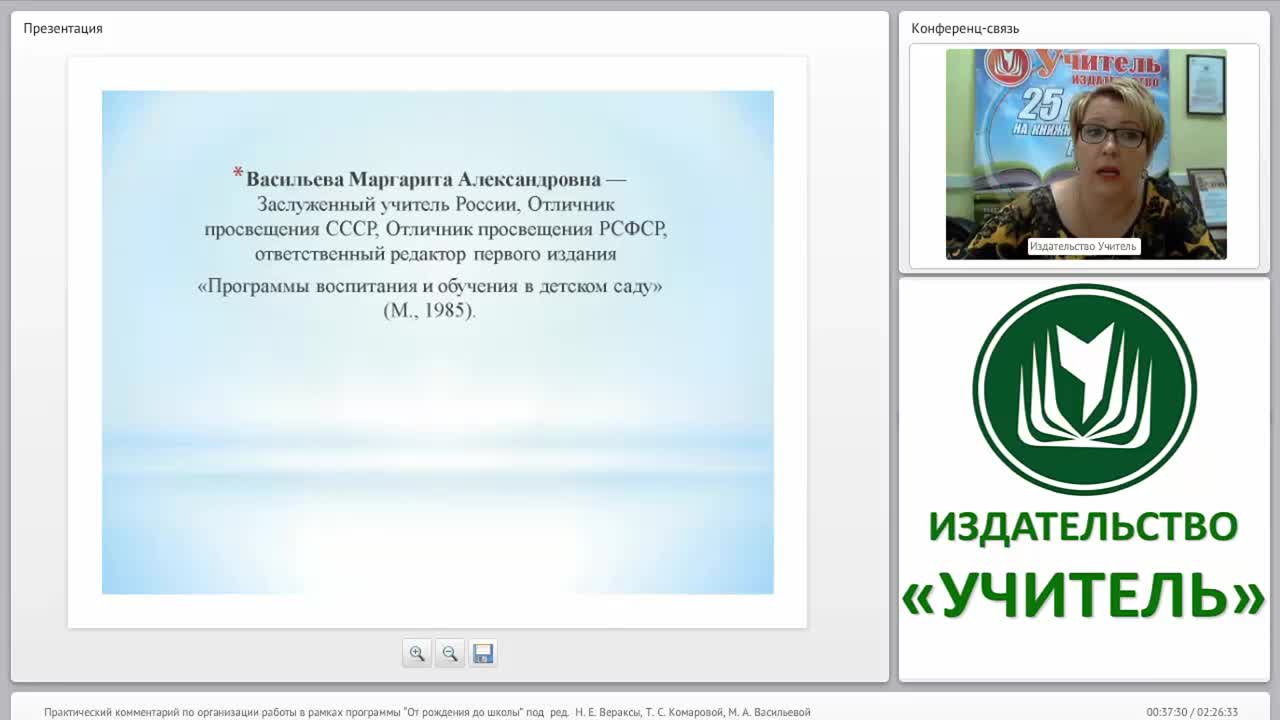The image size is (1280, 720).
Task: Click the 'Презентация' panel title
Action: [63, 28]
